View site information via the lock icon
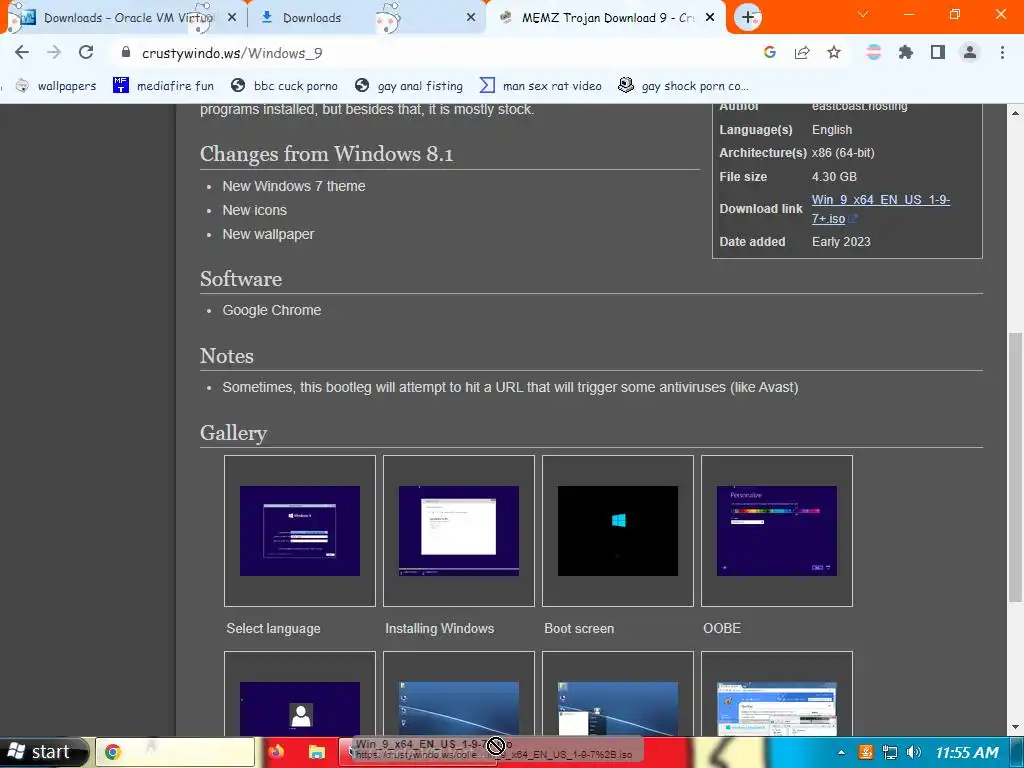1024x768 pixels. click(126, 52)
